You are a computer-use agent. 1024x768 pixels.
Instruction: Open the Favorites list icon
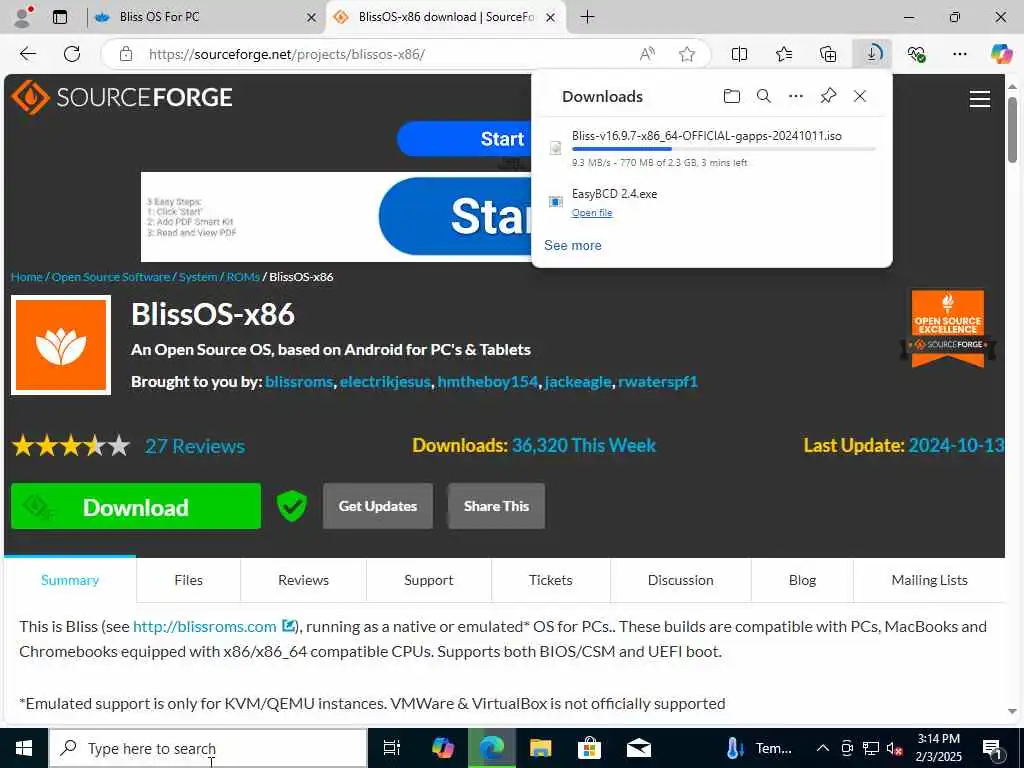784,54
